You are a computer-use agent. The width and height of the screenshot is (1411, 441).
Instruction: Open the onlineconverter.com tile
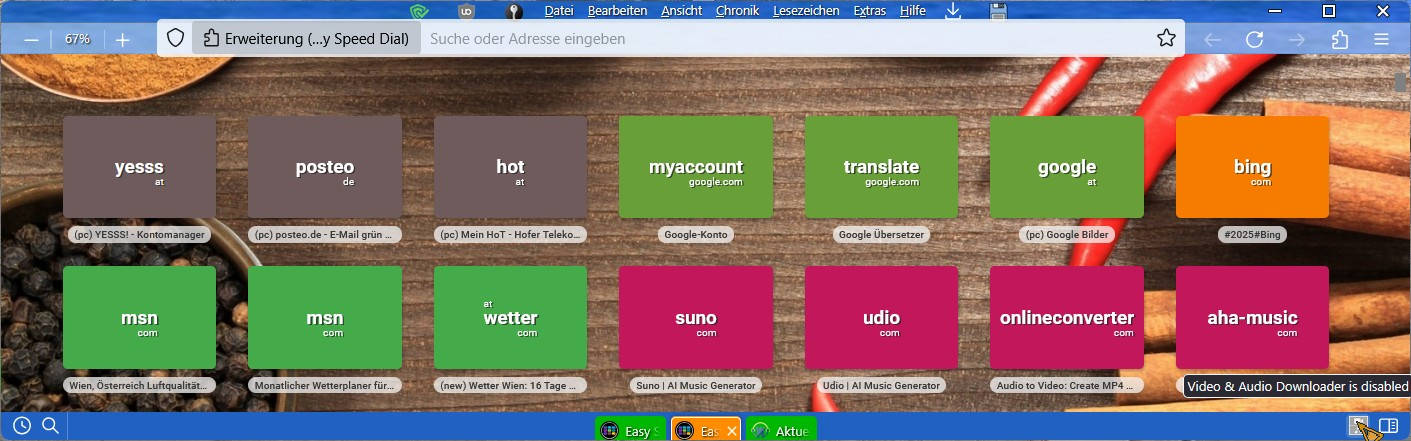(1067, 317)
